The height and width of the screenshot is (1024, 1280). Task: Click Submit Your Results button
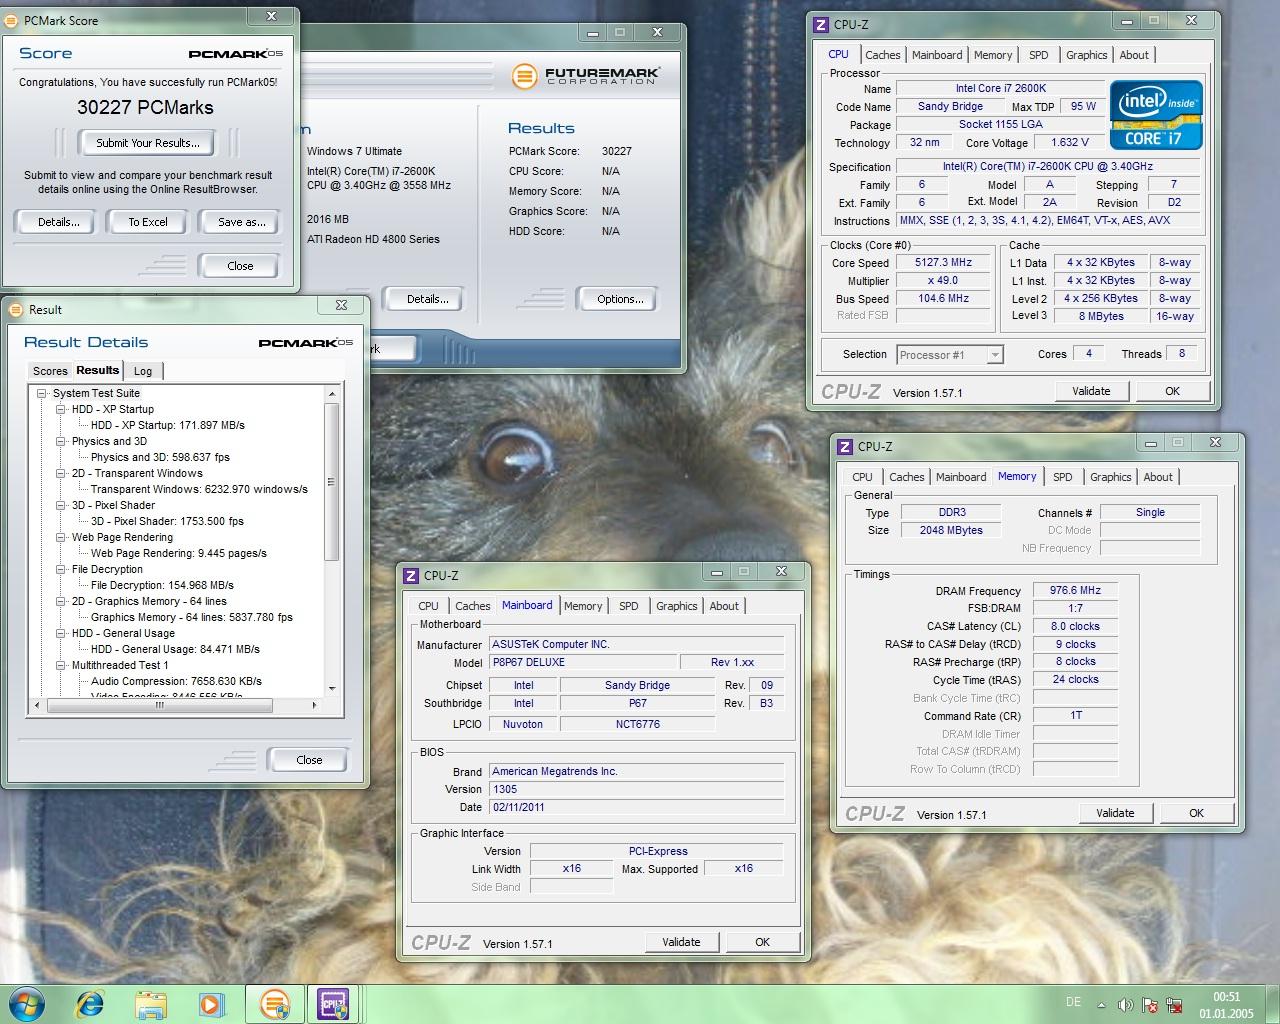pos(148,143)
